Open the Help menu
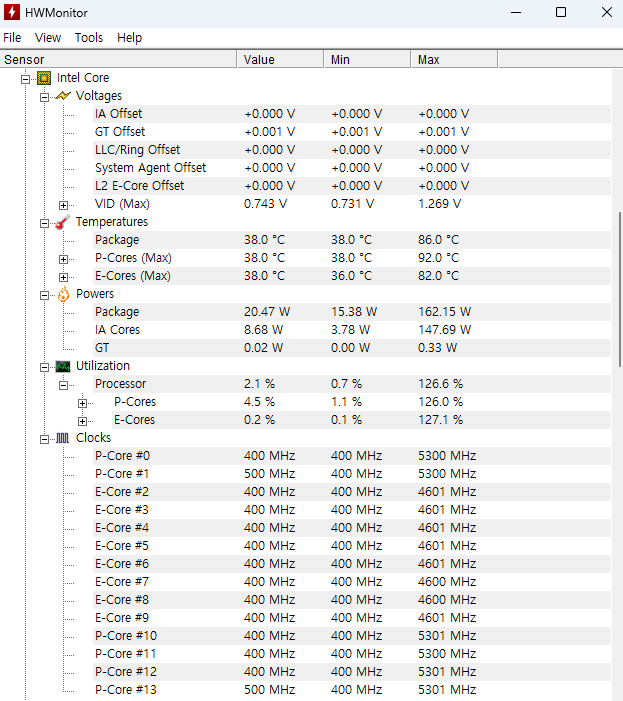The height and width of the screenshot is (701, 623). (x=130, y=38)
